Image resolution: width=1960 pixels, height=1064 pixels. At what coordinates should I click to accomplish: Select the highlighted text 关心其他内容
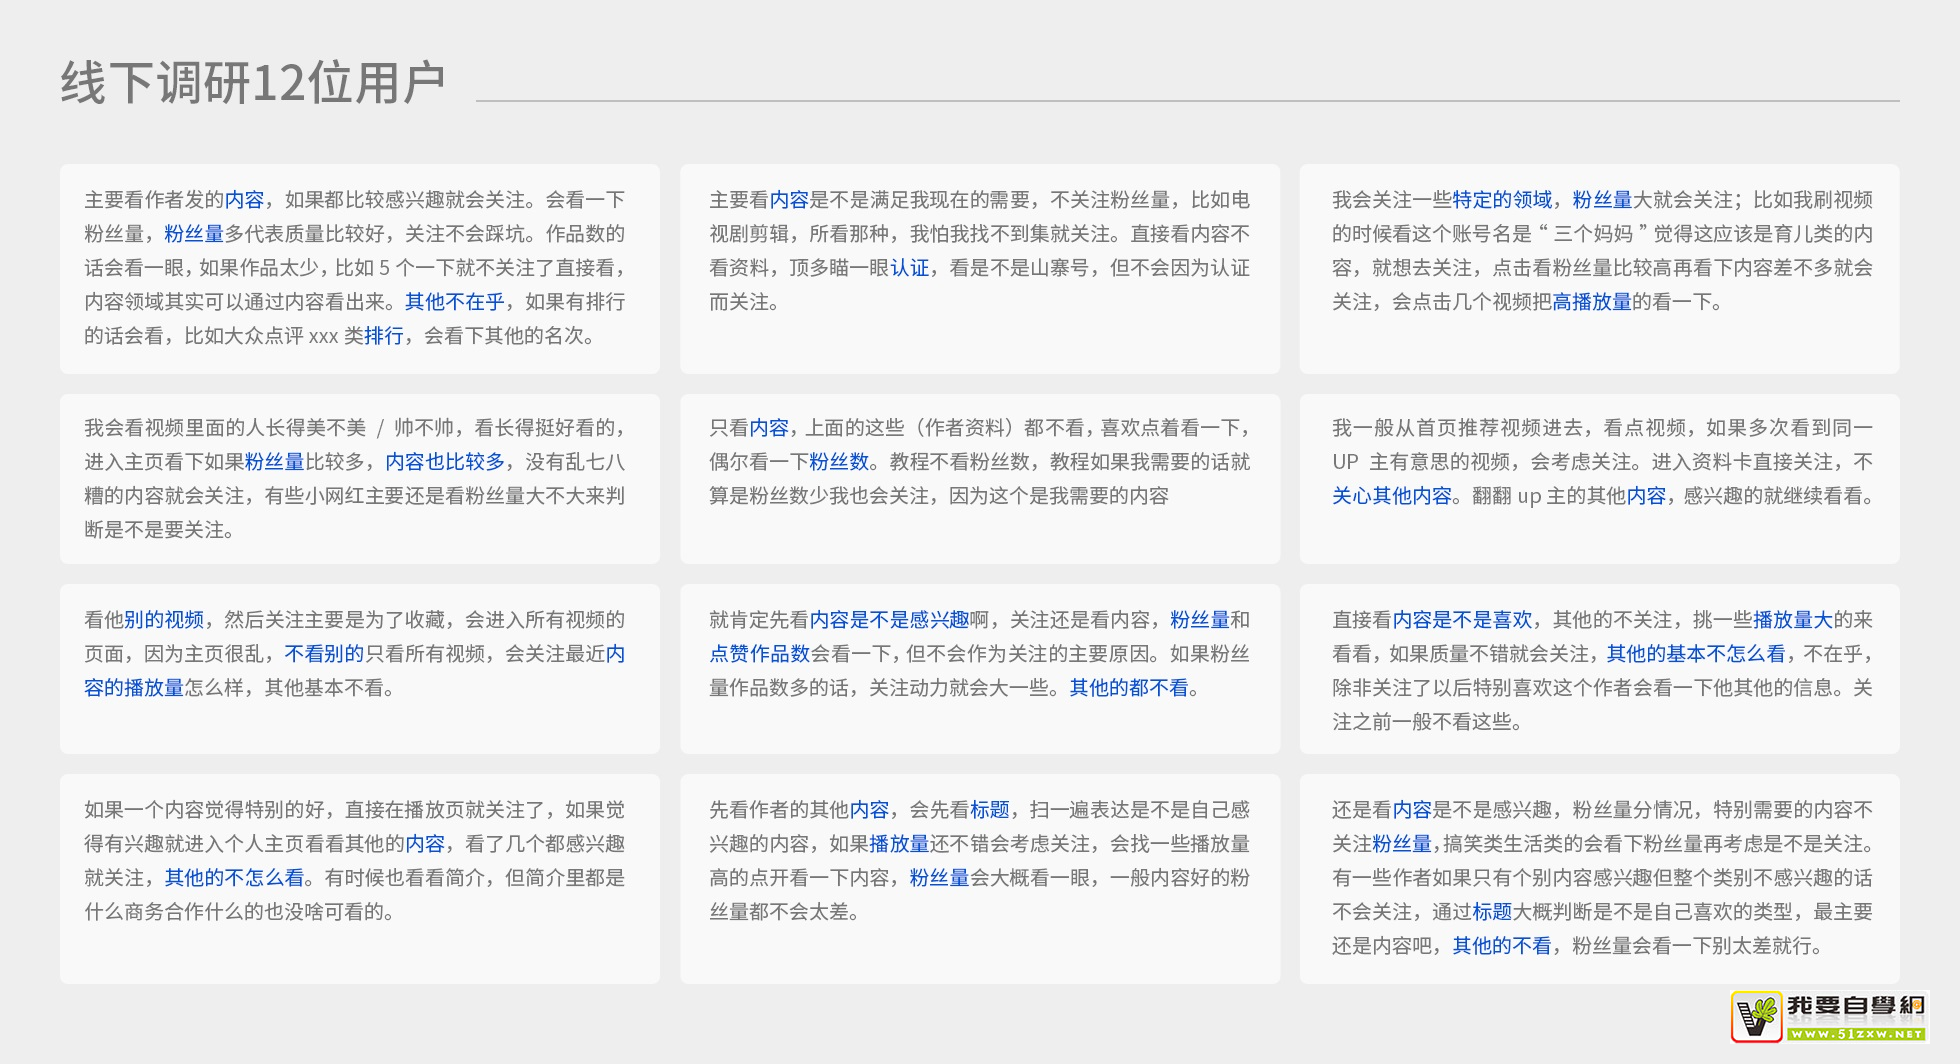[1391, 496]
